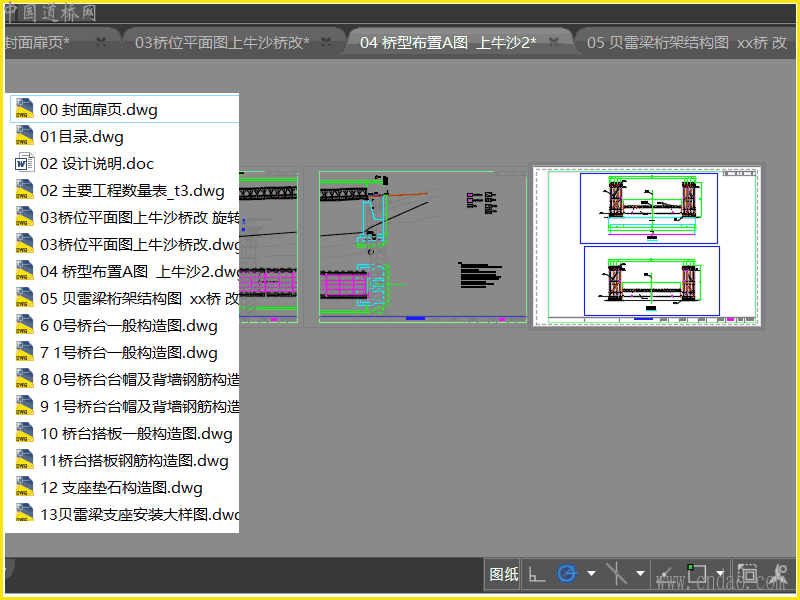Toggle 2D object snap icon
800x600 pixels.
697,574
